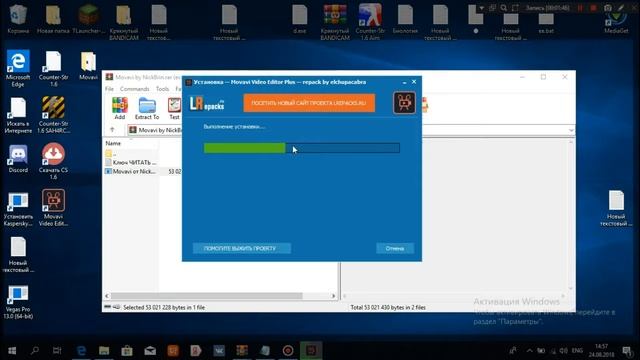Select the 'Скачать CS 1.6' desktop shortcut

point(53,161)
